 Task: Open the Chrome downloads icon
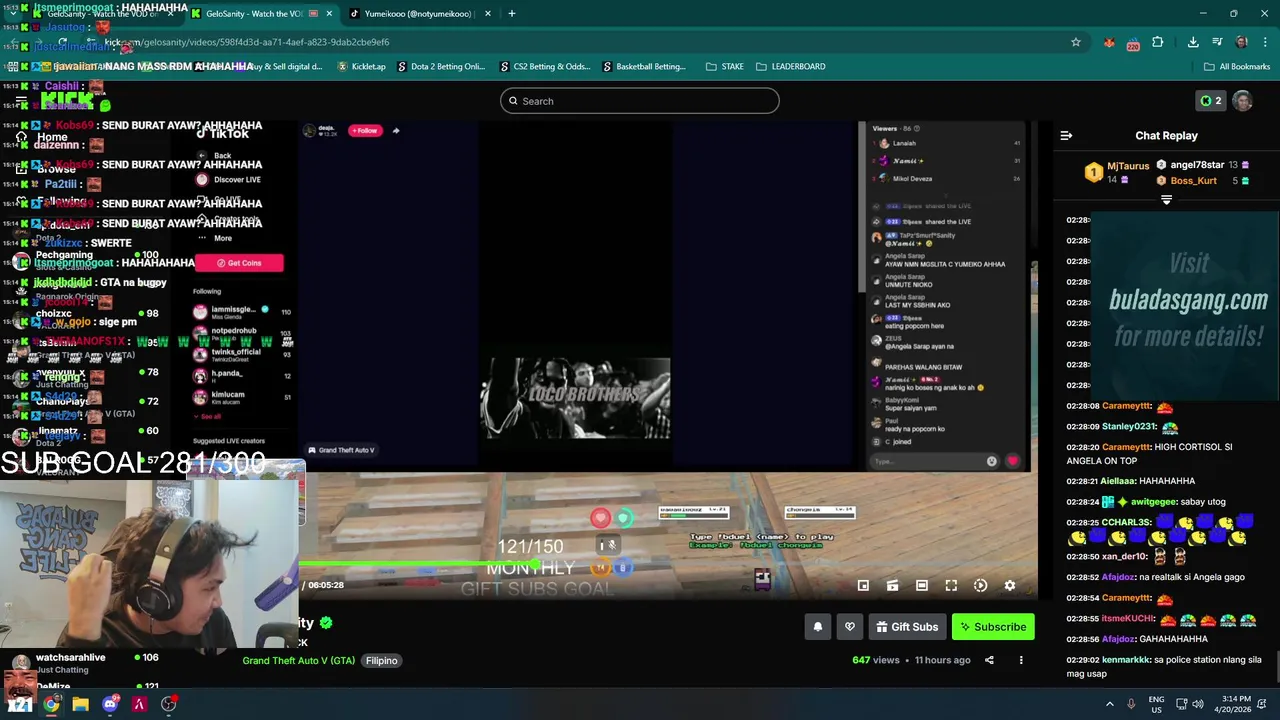pos(1193,42)
